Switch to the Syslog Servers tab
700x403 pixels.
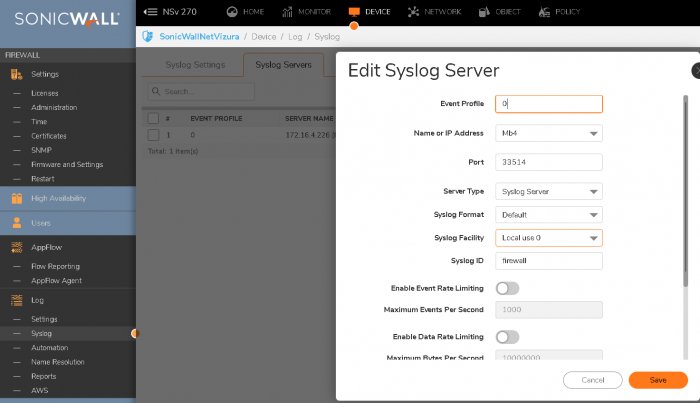tap(283, 65)
